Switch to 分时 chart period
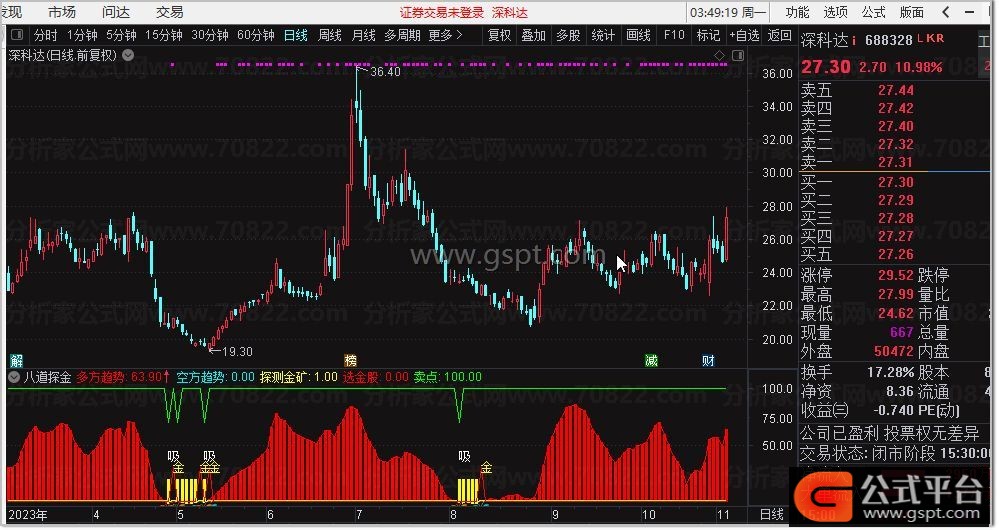Screen dimensions: 999x530 pos(45,35)
